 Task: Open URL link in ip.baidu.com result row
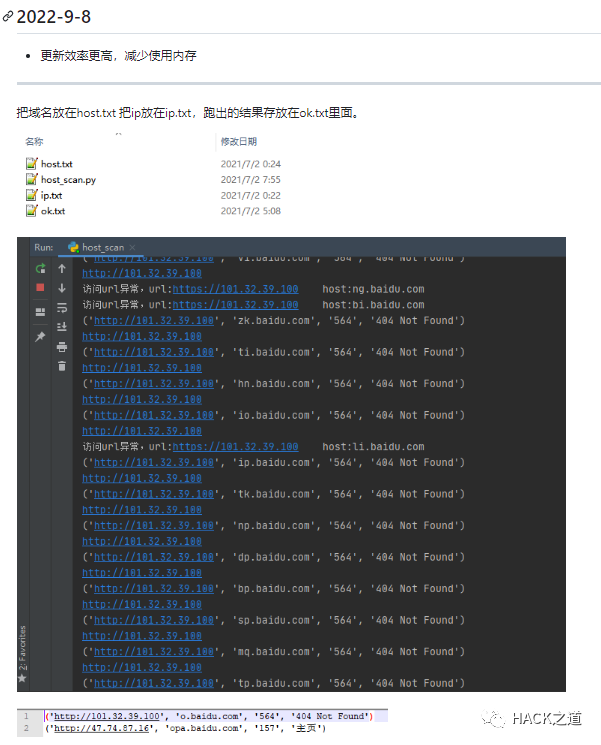154,462
